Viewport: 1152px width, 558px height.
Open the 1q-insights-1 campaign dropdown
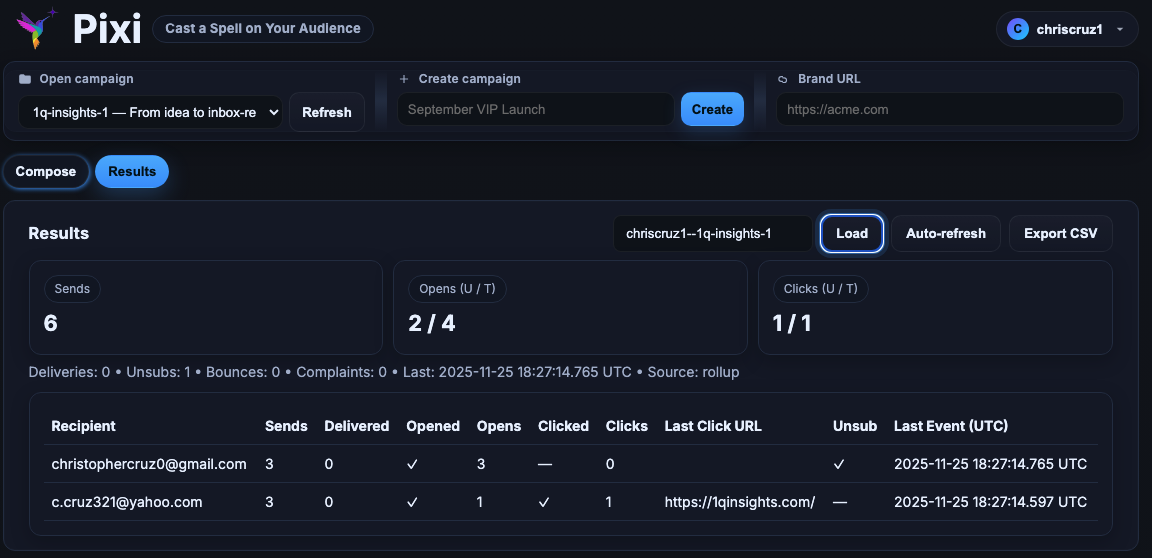151,112
